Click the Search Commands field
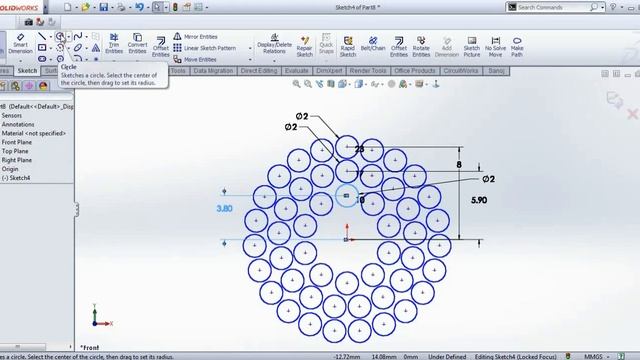 click(553, 7)
